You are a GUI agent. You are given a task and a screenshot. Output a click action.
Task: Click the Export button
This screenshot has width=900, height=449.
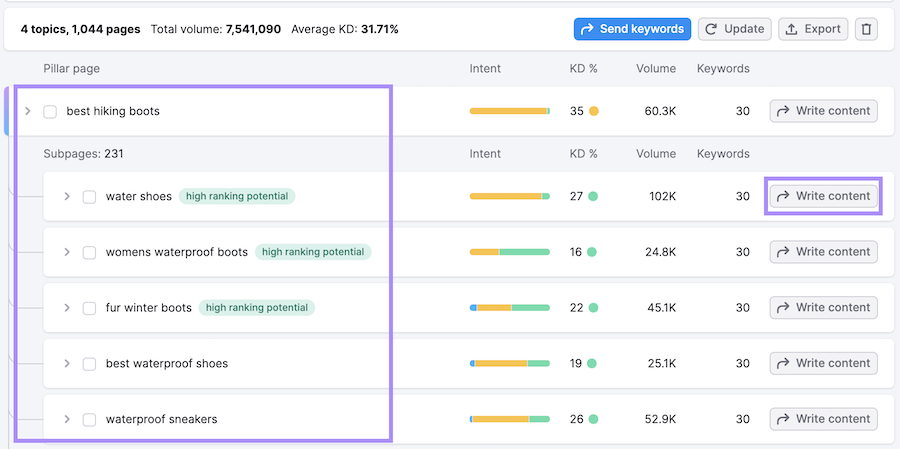coord(813,29)
